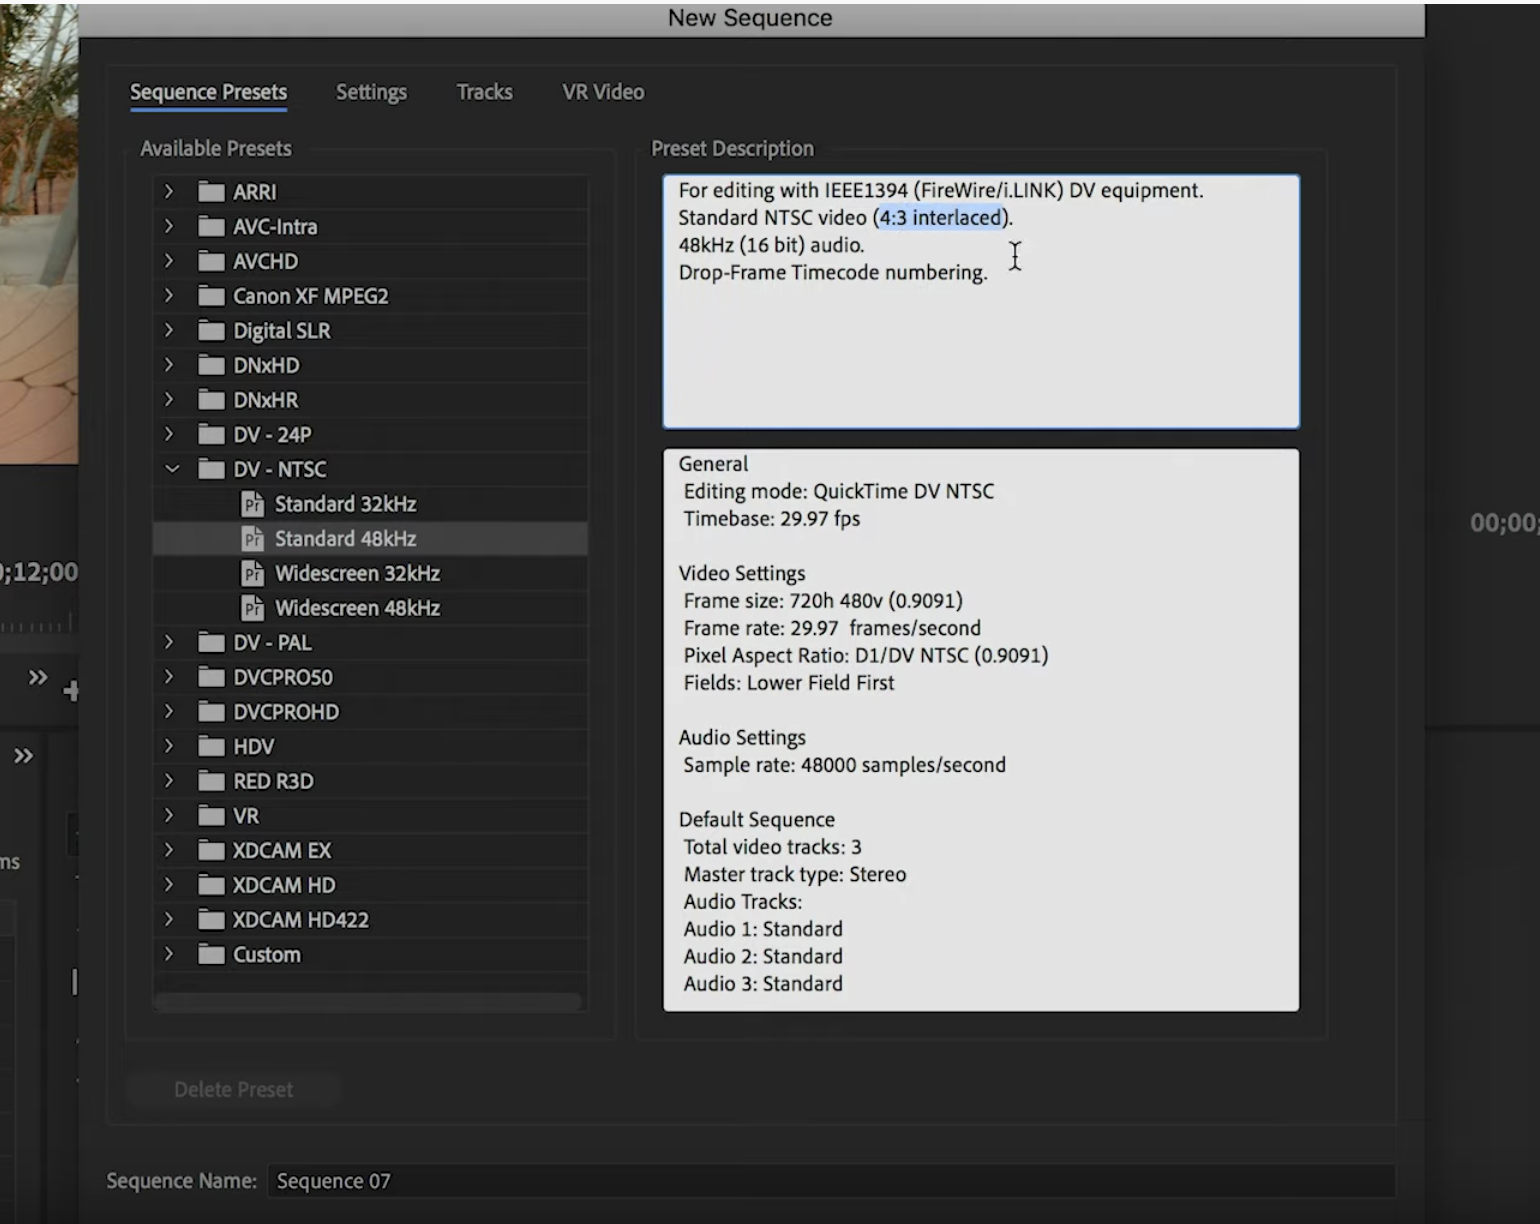Click the XDCAM HD422 folder icon
This screenshot has width=1540, height=1224.
tap(211, 920)
